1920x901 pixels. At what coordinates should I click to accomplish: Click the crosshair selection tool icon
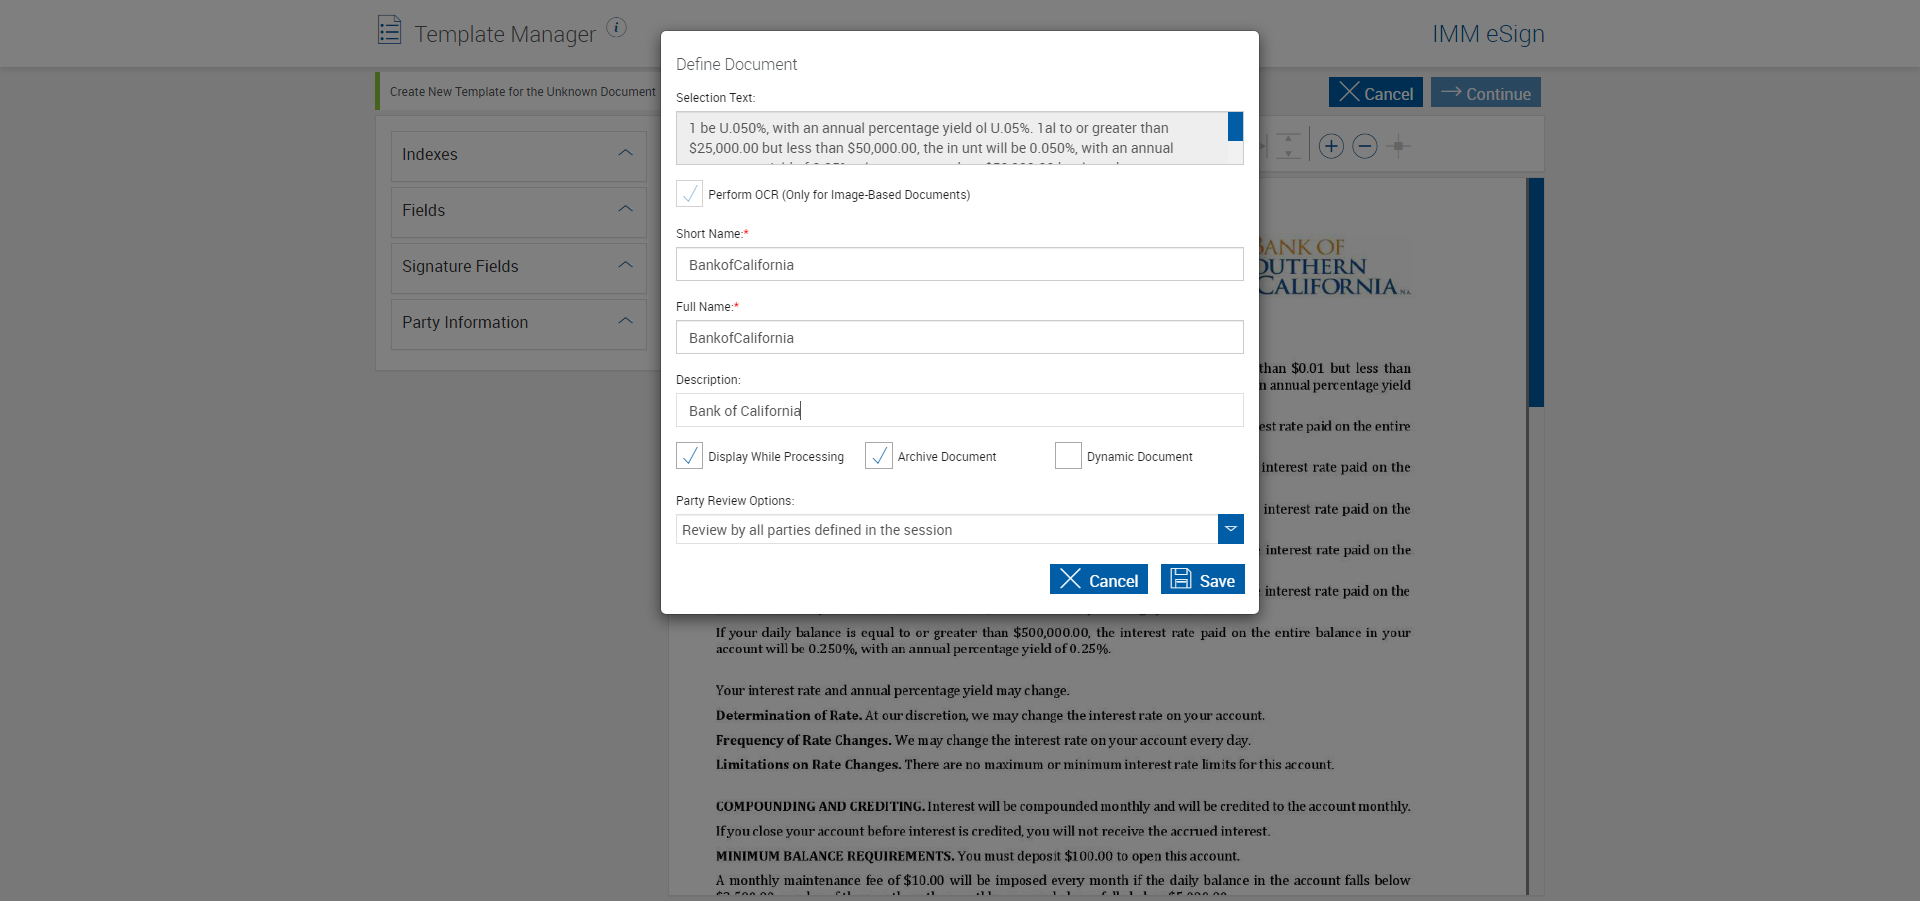1398,147
